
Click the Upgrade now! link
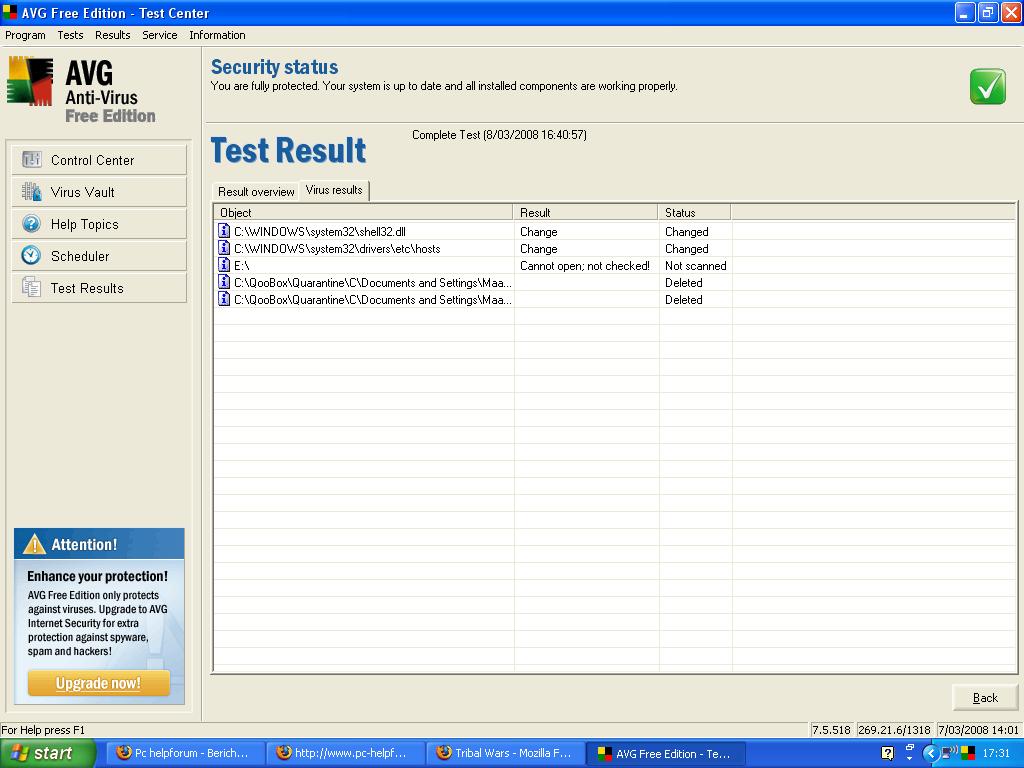click(x=98, y=683)
